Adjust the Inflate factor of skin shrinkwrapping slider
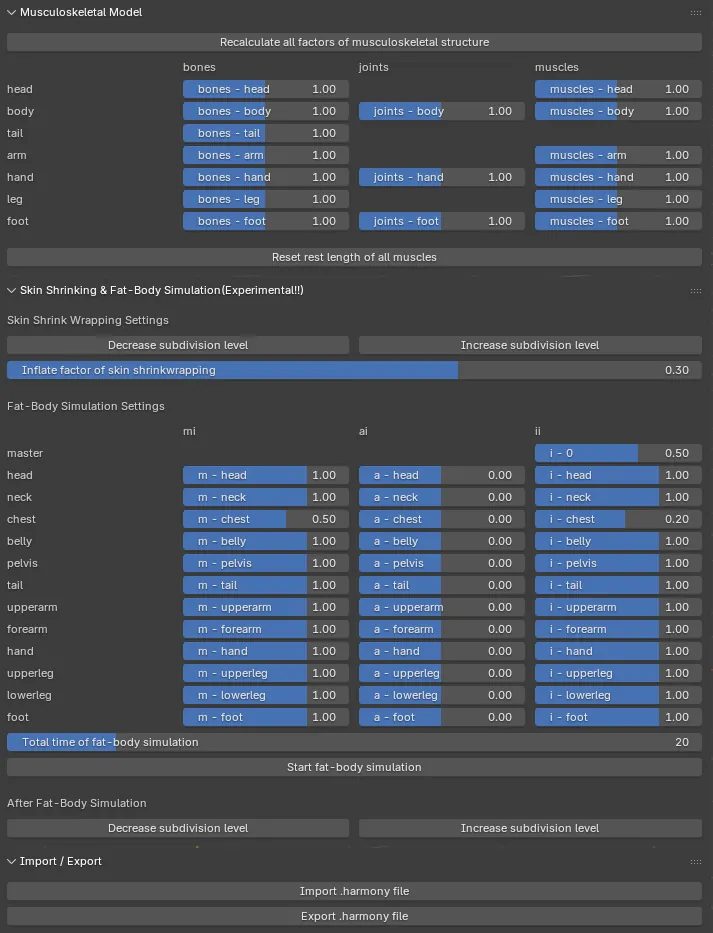 point(354,370)
